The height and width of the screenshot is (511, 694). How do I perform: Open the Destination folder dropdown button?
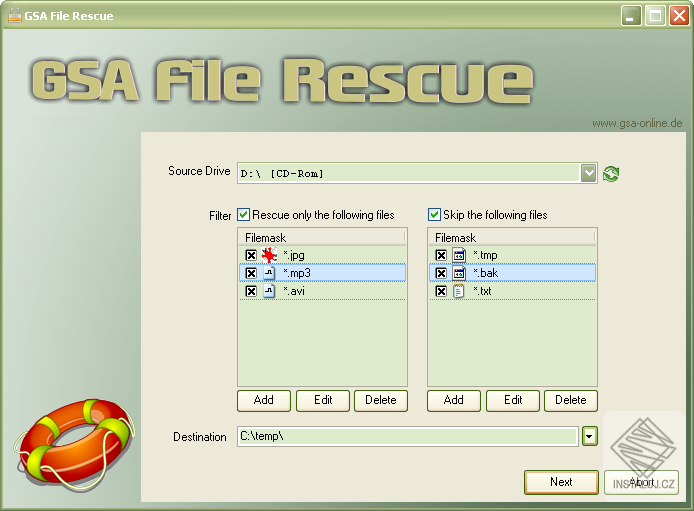pyautogui.click(x=590, y=436)
